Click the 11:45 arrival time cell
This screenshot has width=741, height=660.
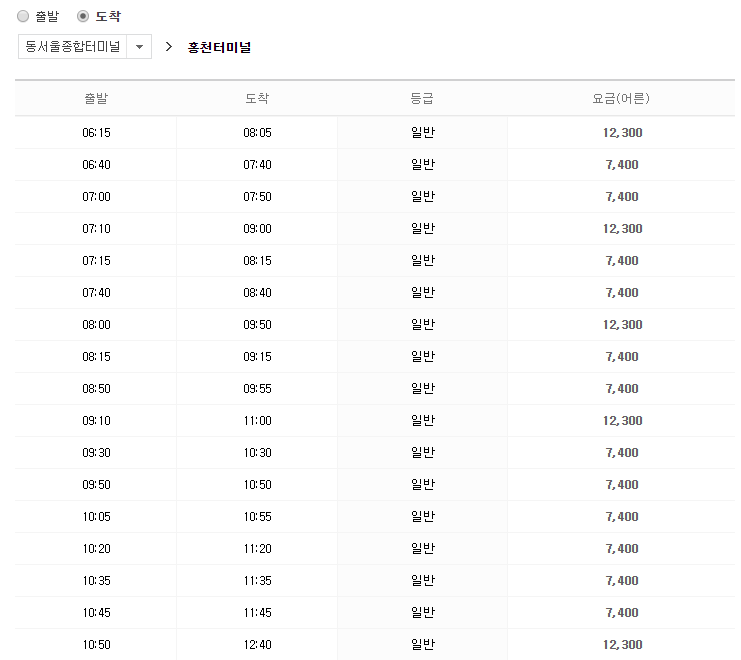pos(257,613)
